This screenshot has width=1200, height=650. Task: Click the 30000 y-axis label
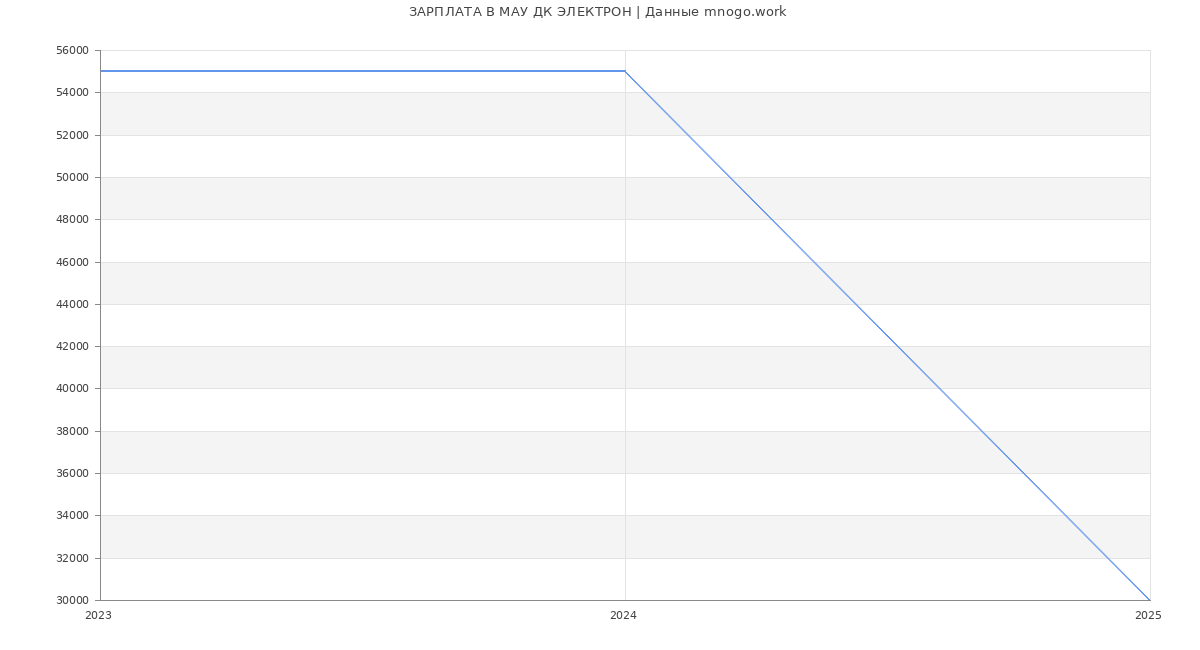point(72,601)
